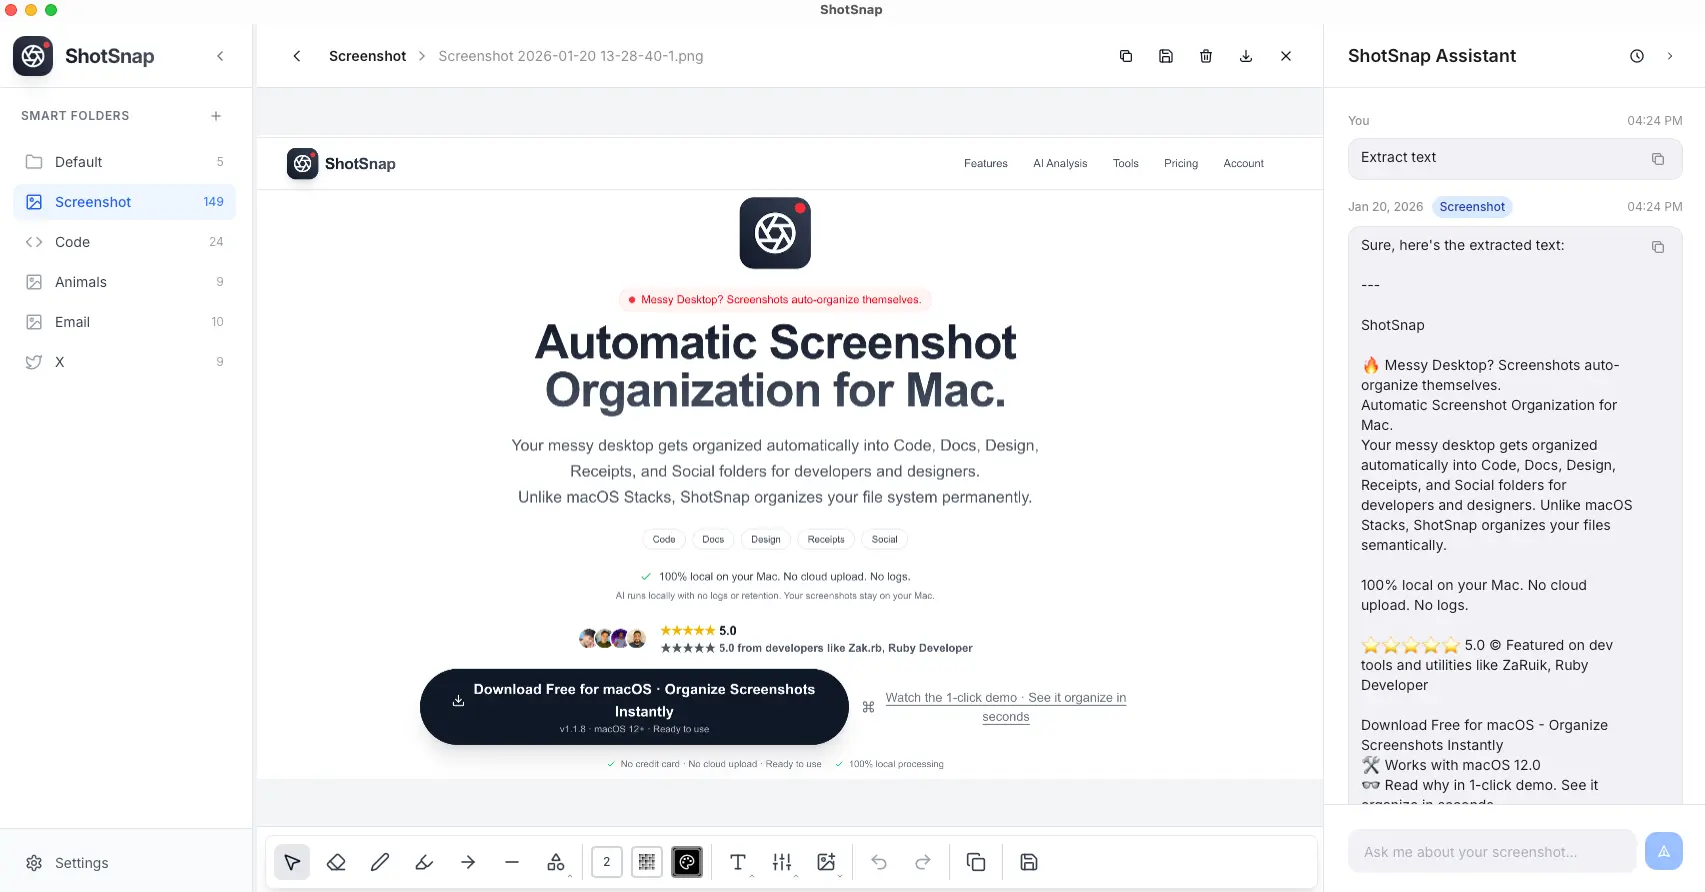Click the 'Download Free for macOS' button in preview
1705x892 pixels.
point(634,707)
